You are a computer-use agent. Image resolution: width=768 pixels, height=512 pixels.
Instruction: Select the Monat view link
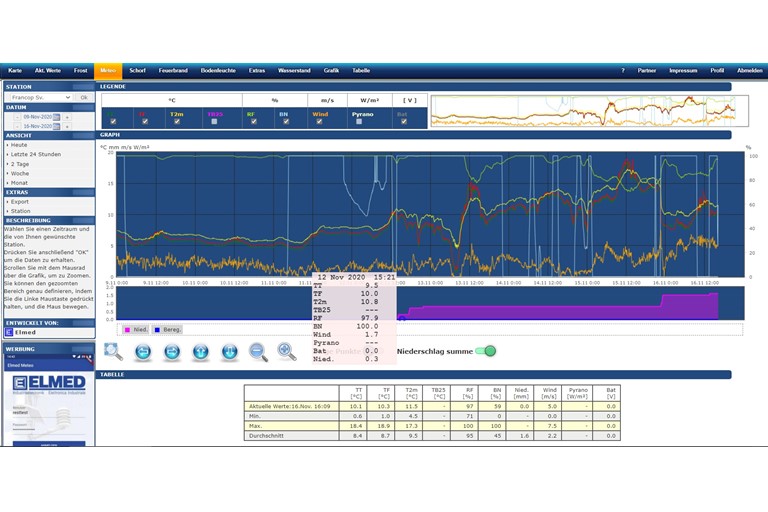(x=20, y=183)
